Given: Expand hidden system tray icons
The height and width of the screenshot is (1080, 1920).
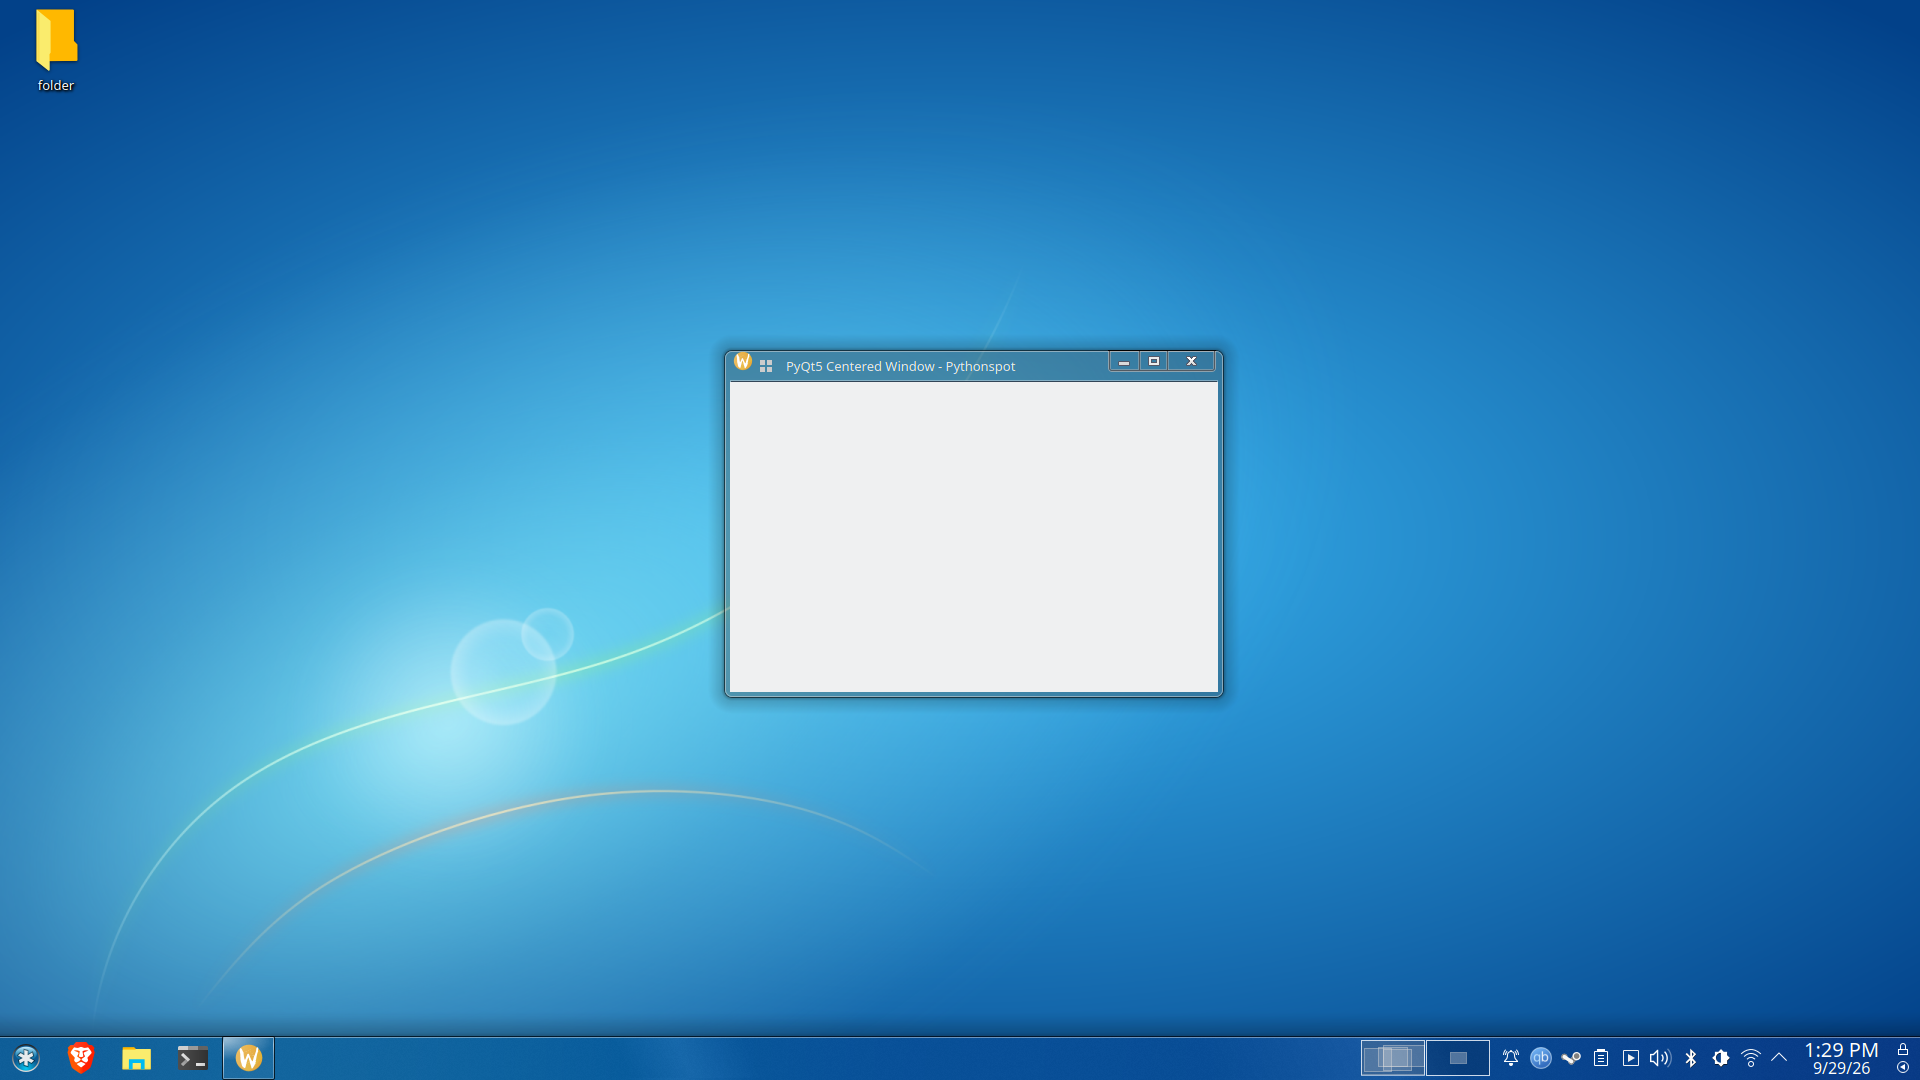Looking at the screenshot, I should tap(1779, 1057).
